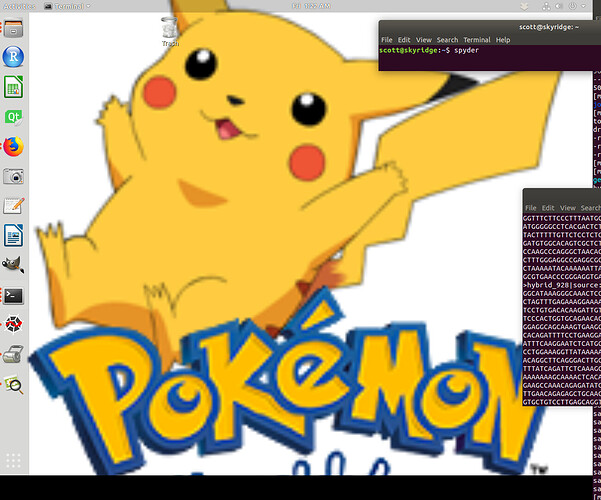Expand the system menu arrow in top bar
Screen dimensions: 601x500
(583, 6)
